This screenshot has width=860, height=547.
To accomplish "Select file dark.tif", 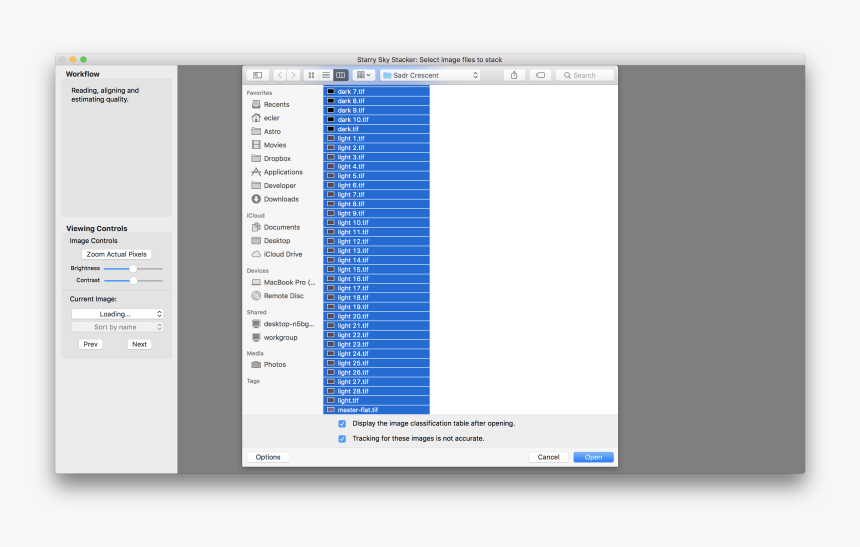I will (376, 129).
